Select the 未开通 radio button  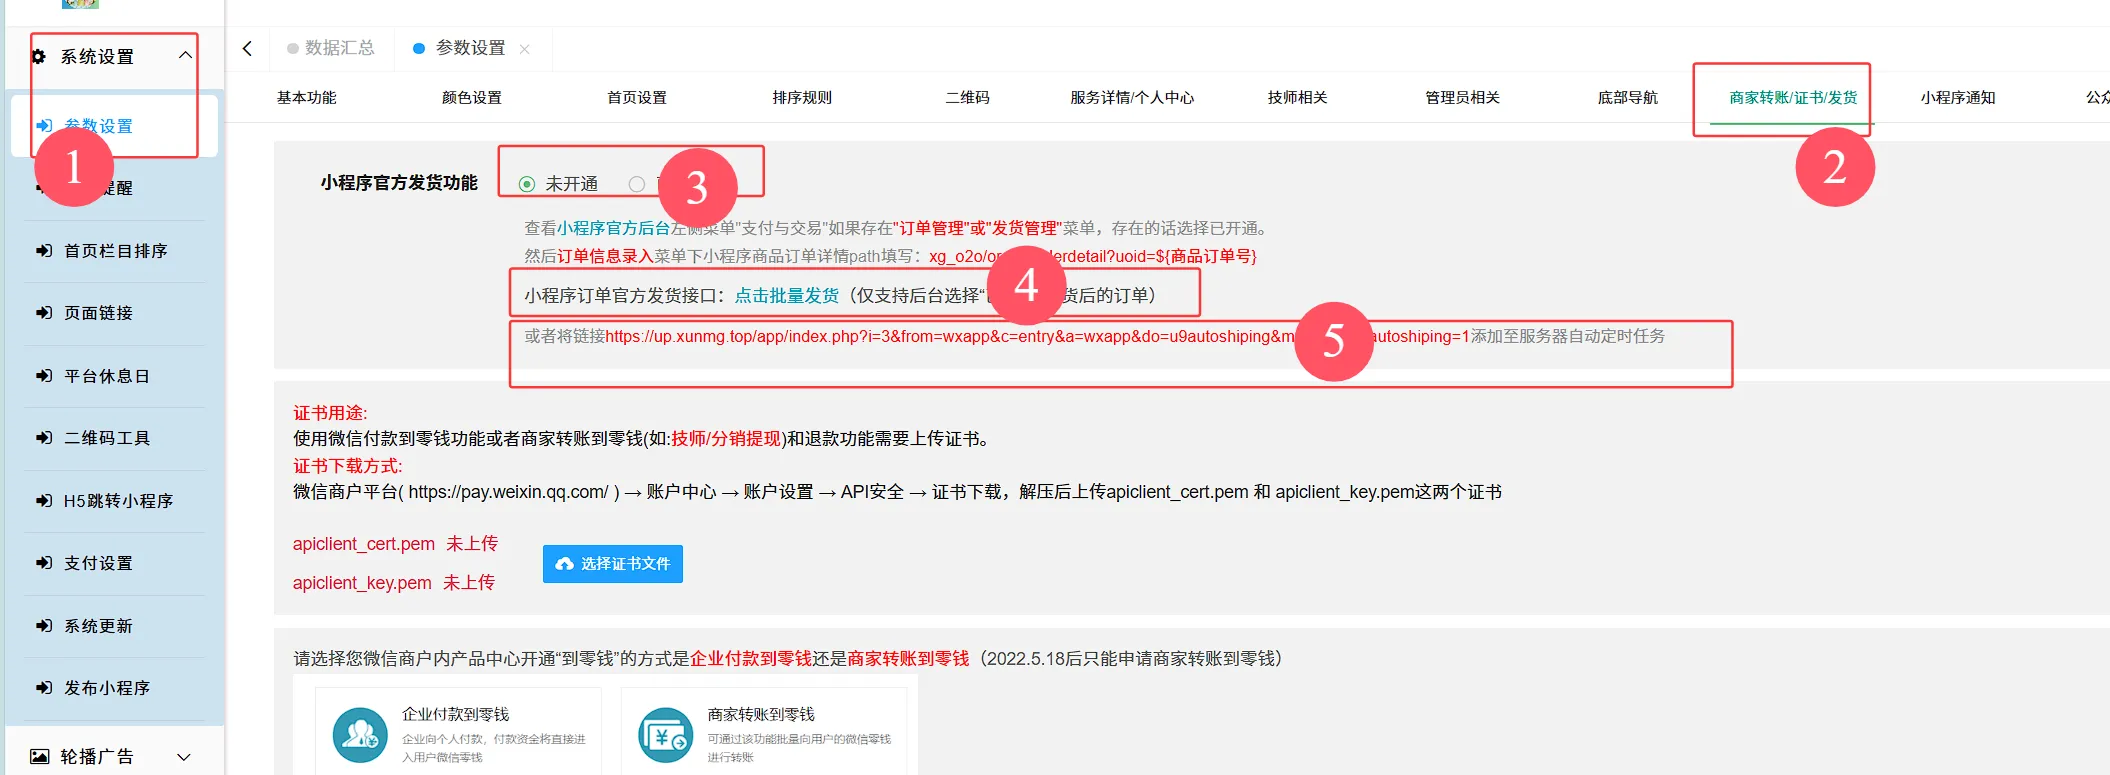527,184
